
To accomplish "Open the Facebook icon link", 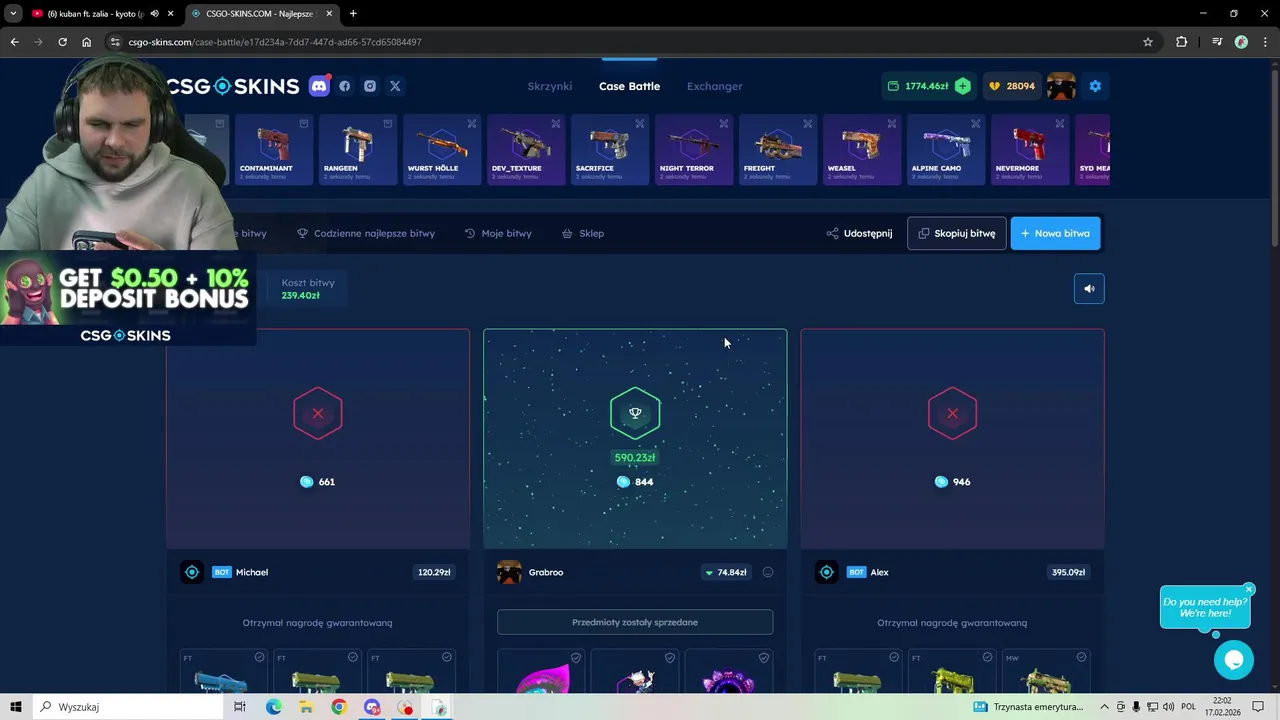I will pos(345,86).
